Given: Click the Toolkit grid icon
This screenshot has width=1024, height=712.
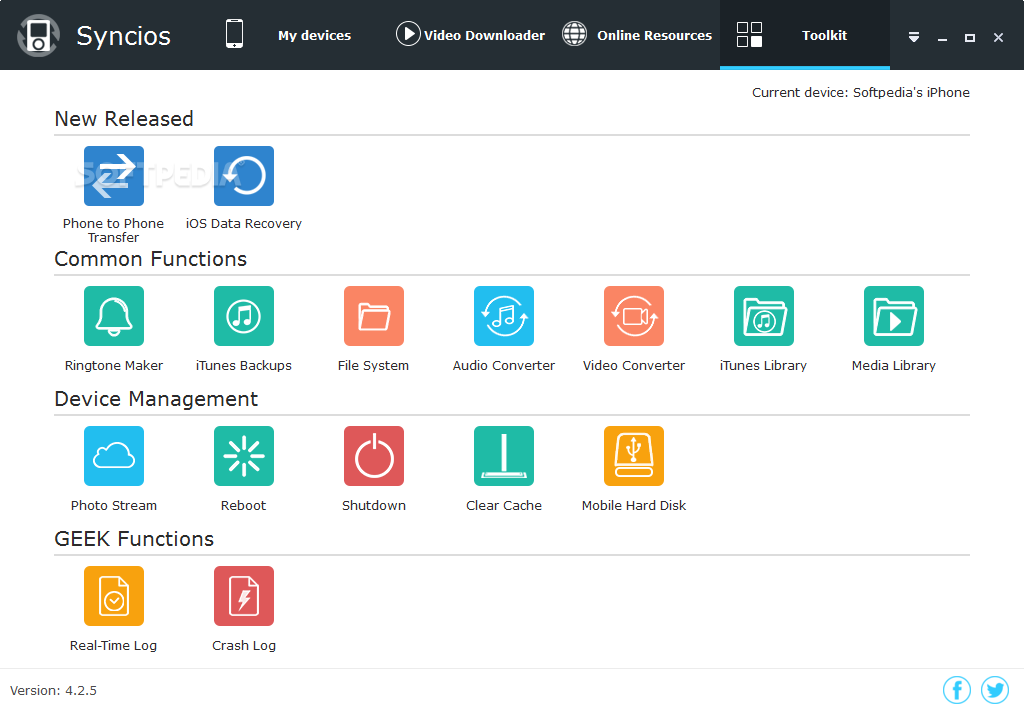Looking at the screenshot, I should tap(749, 35).
